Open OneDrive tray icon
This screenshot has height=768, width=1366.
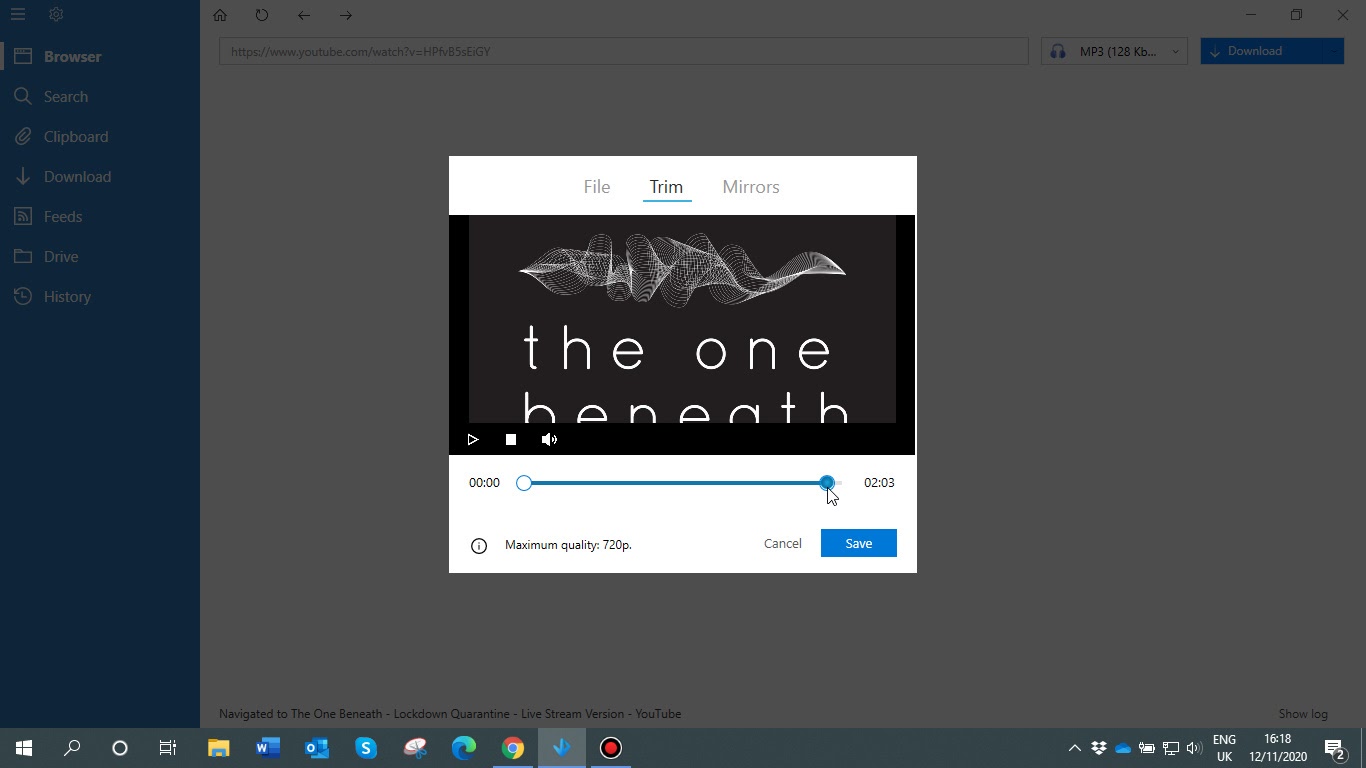coord(1123,748)
